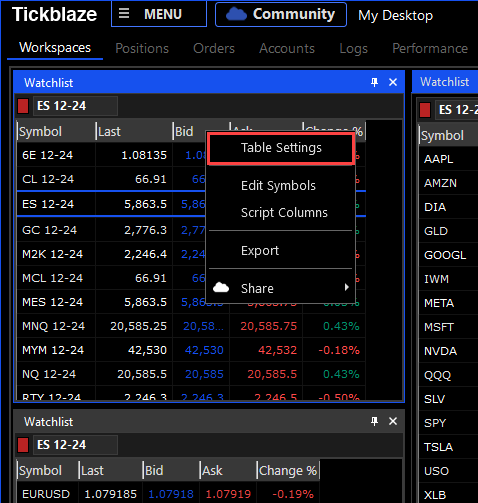
Task: Click QQQ in the right Watchlist
Action: click(x=437, y=375)
